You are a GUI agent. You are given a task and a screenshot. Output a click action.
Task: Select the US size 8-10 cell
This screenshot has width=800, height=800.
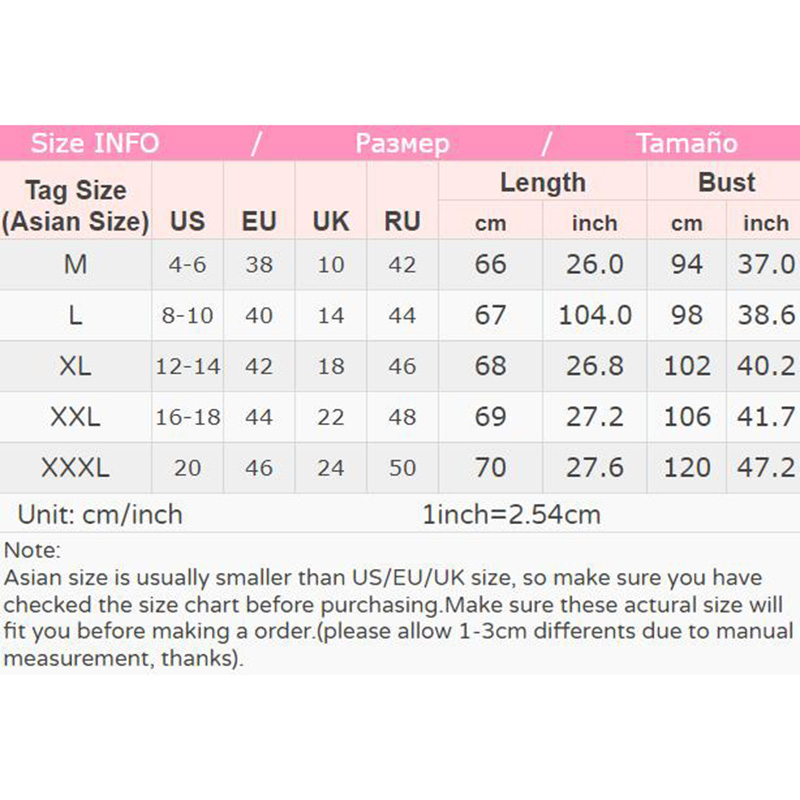tap(187, 315)
